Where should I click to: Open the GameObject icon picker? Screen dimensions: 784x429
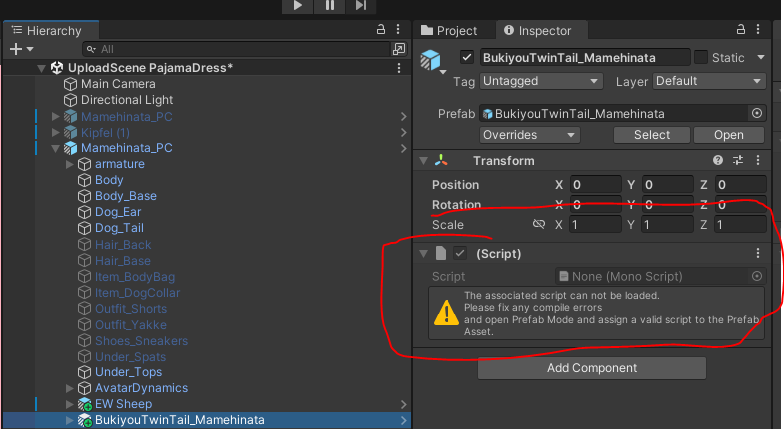432,61
